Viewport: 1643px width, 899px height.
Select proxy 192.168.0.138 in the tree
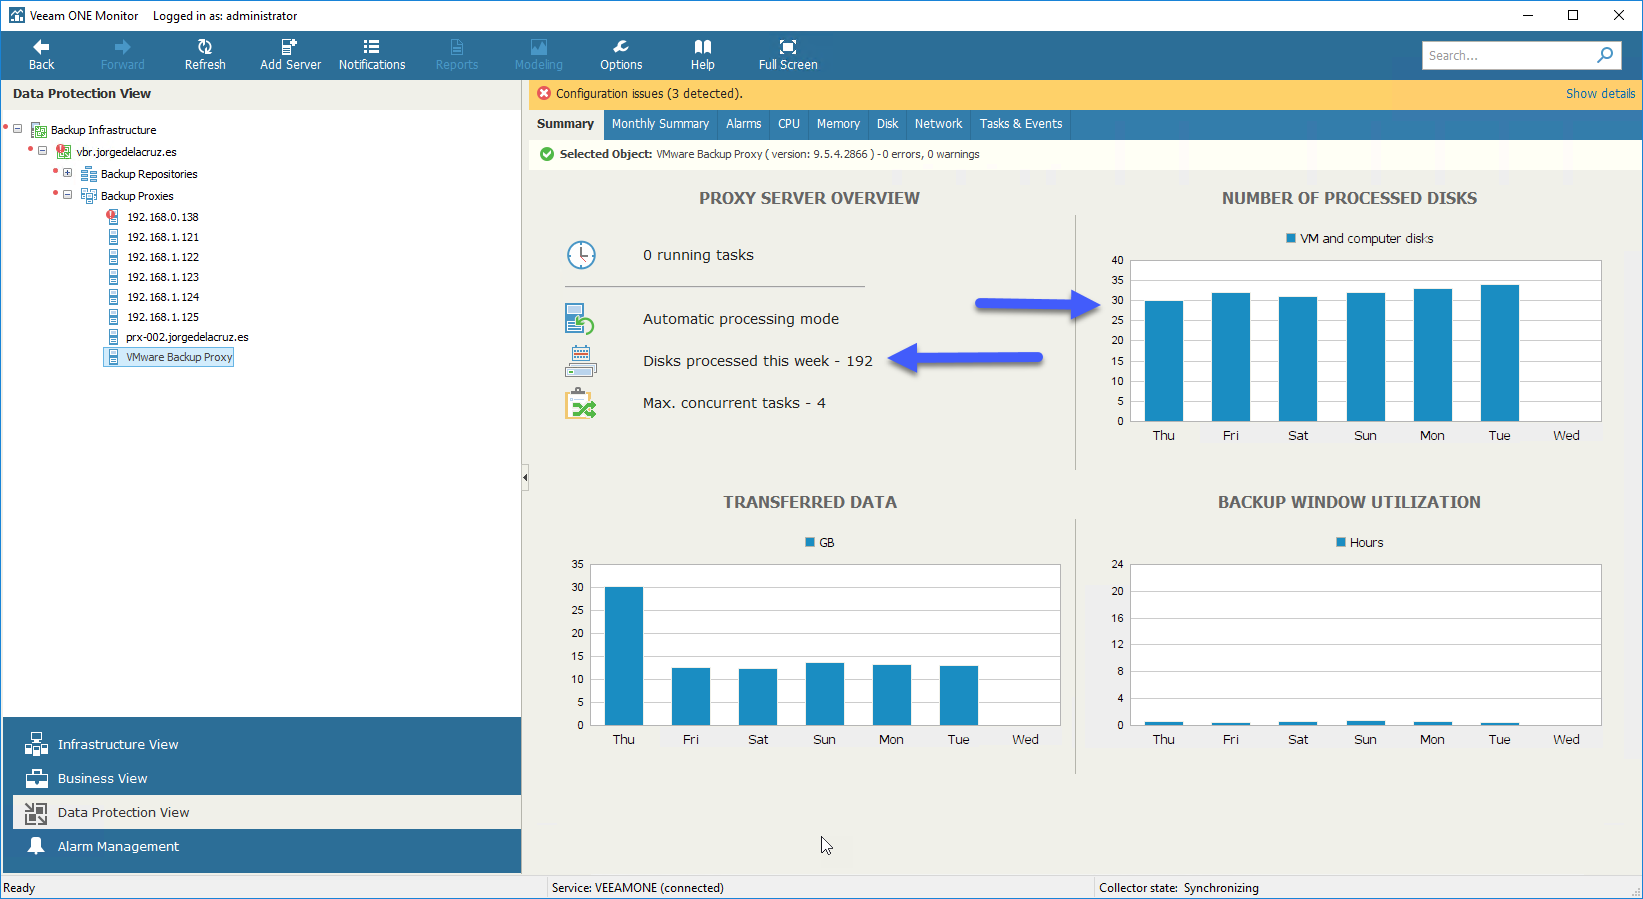162,217
